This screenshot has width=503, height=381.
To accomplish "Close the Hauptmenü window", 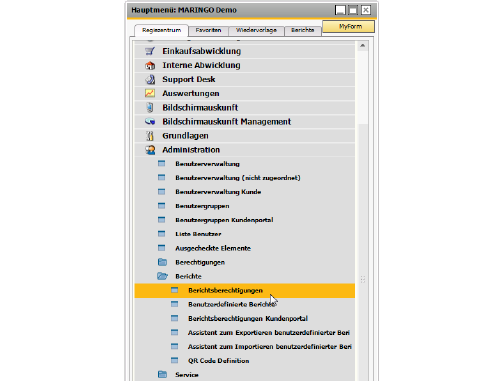I will coord(366,10).
